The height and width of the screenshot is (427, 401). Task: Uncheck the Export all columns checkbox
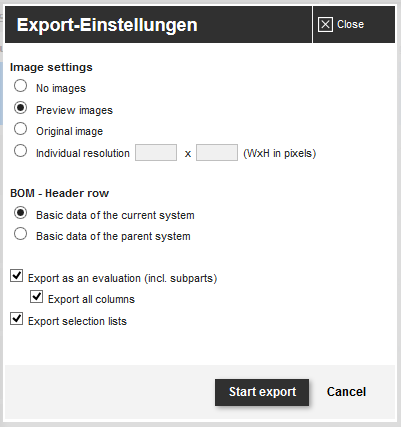coord(36,296)
